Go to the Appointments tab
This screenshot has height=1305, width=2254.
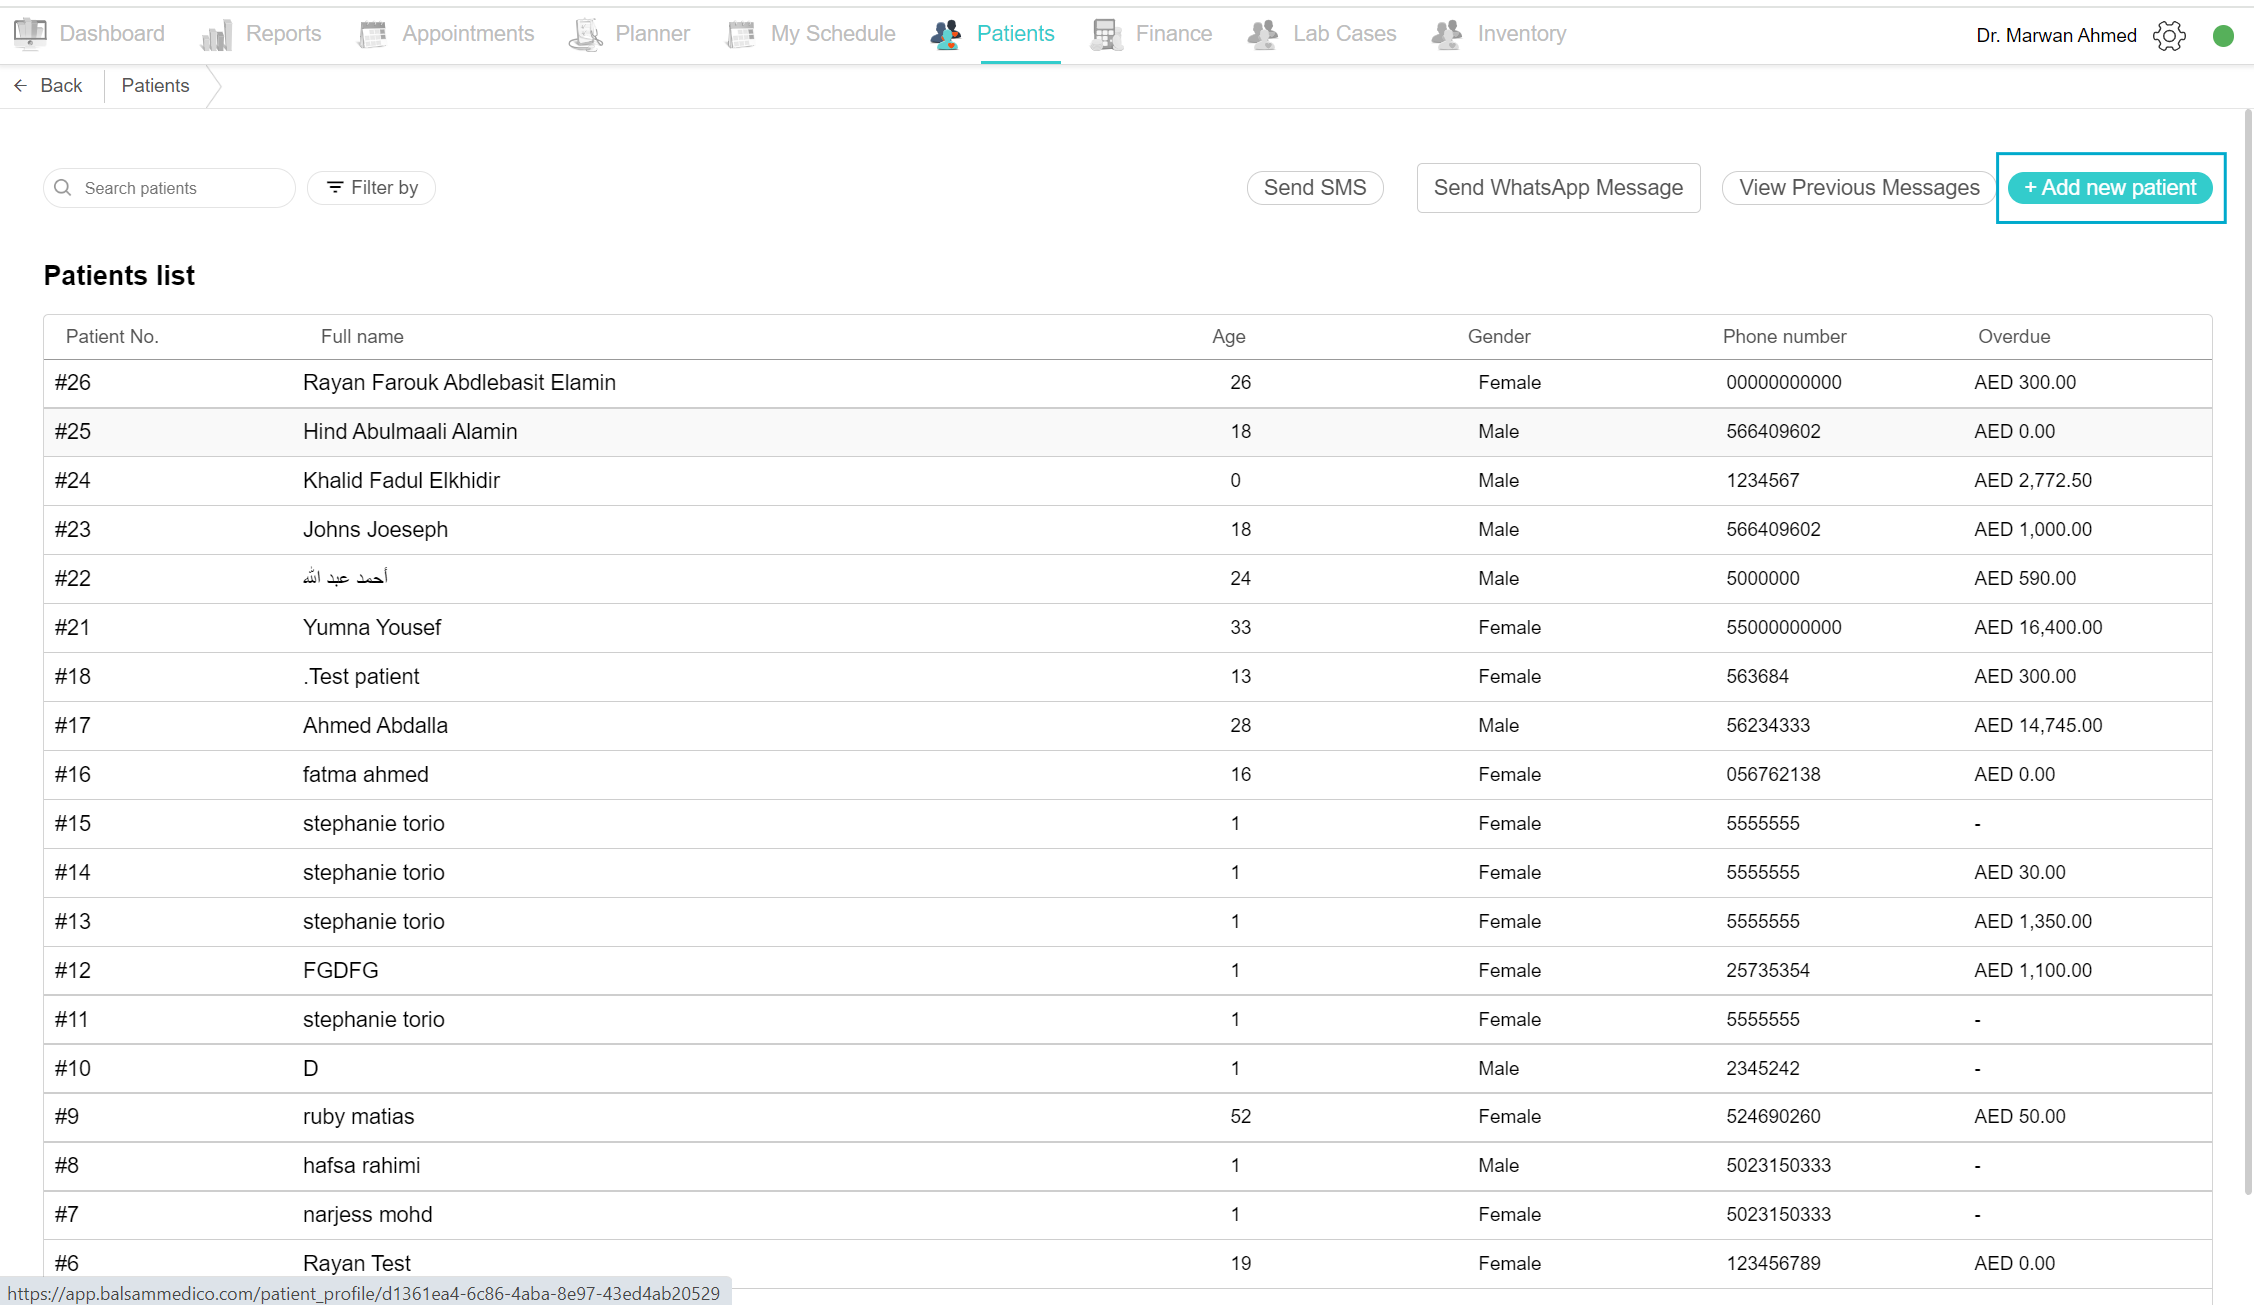click(468, 34)
